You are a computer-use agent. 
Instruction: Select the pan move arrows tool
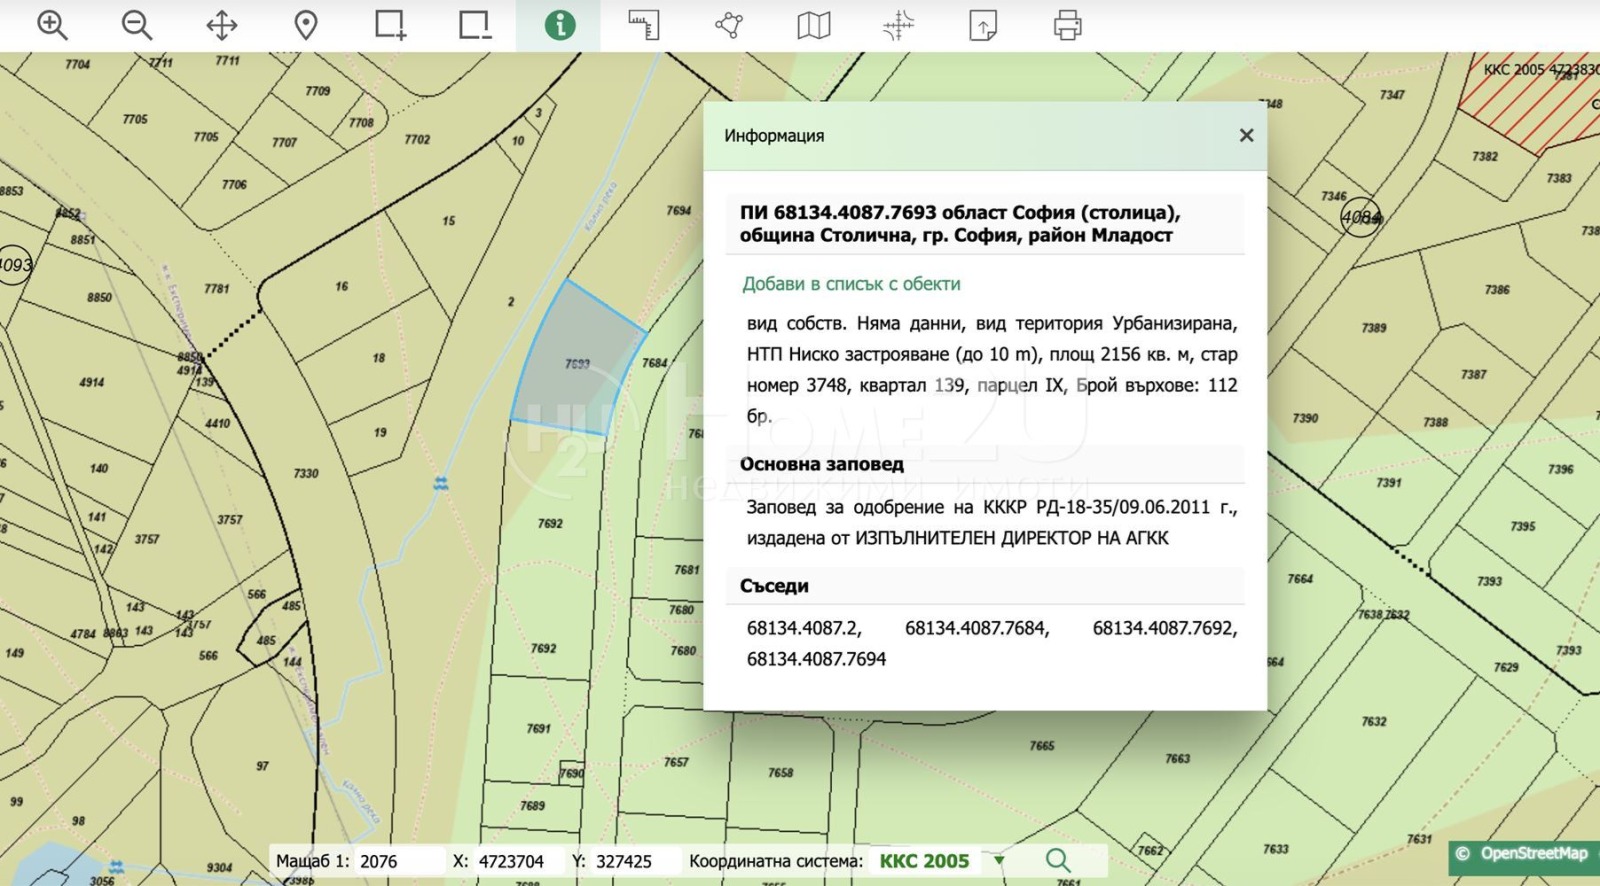pos(221,25)
